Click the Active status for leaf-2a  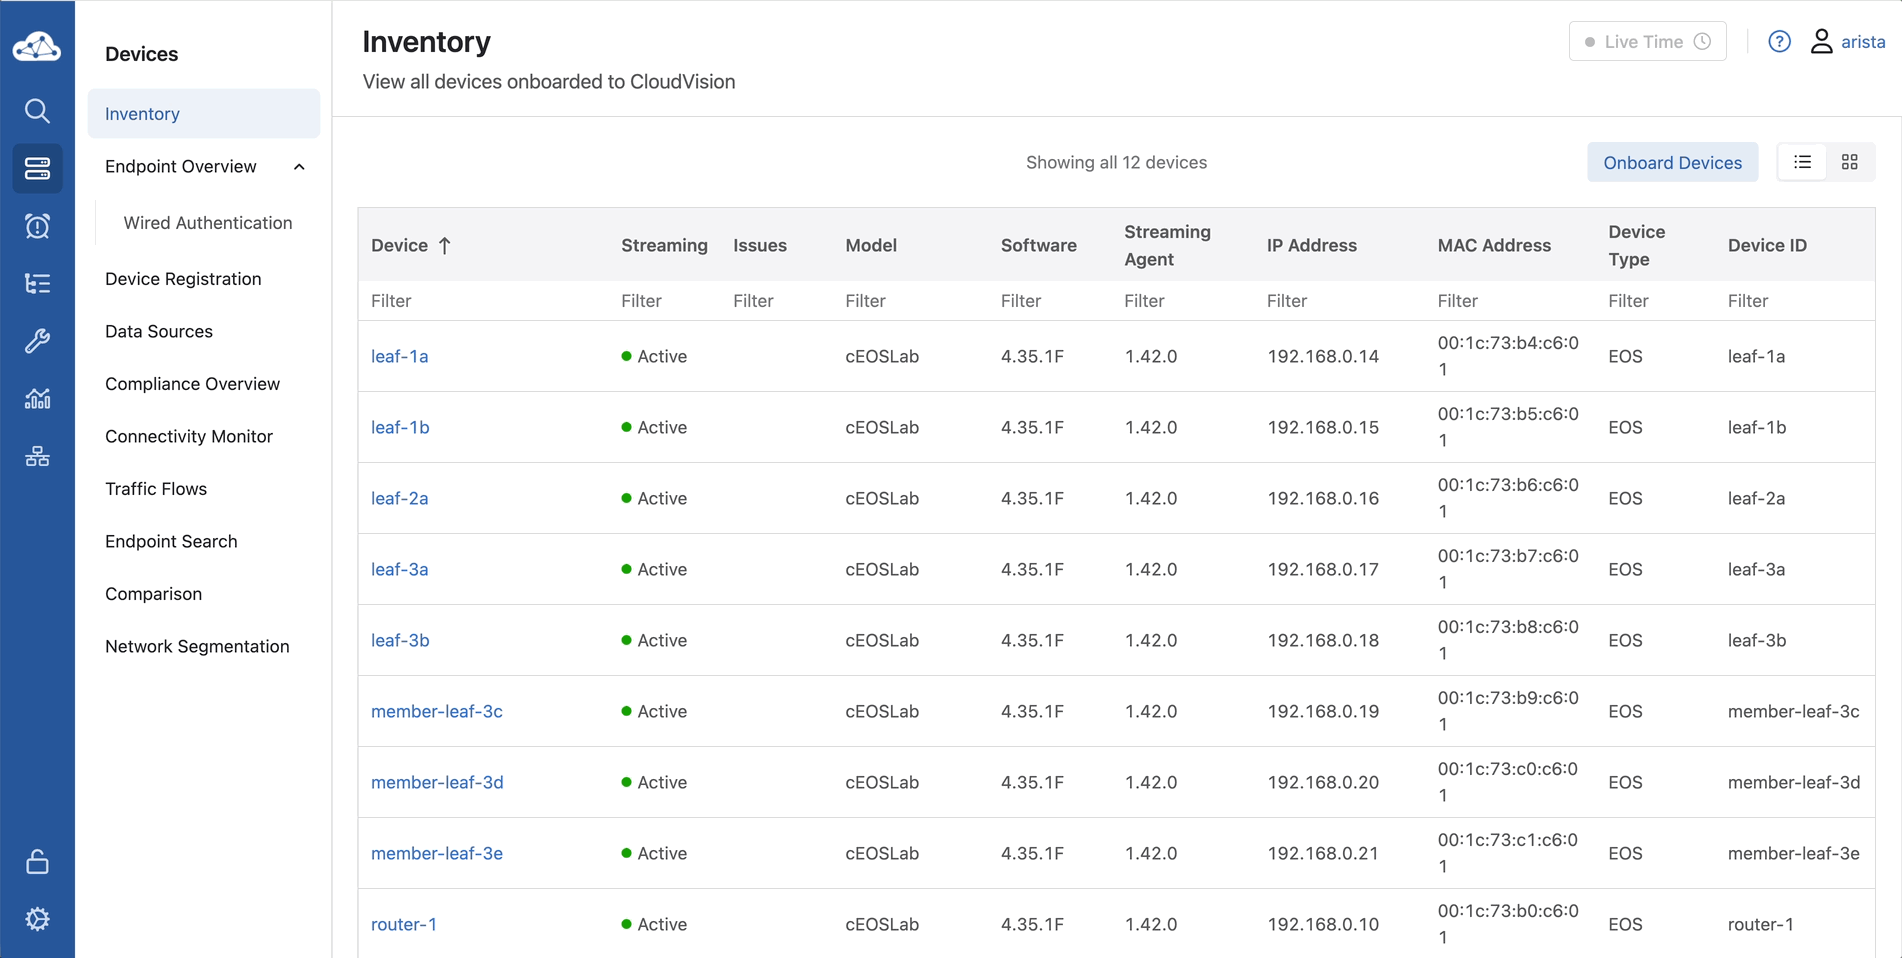click(654, 499)
